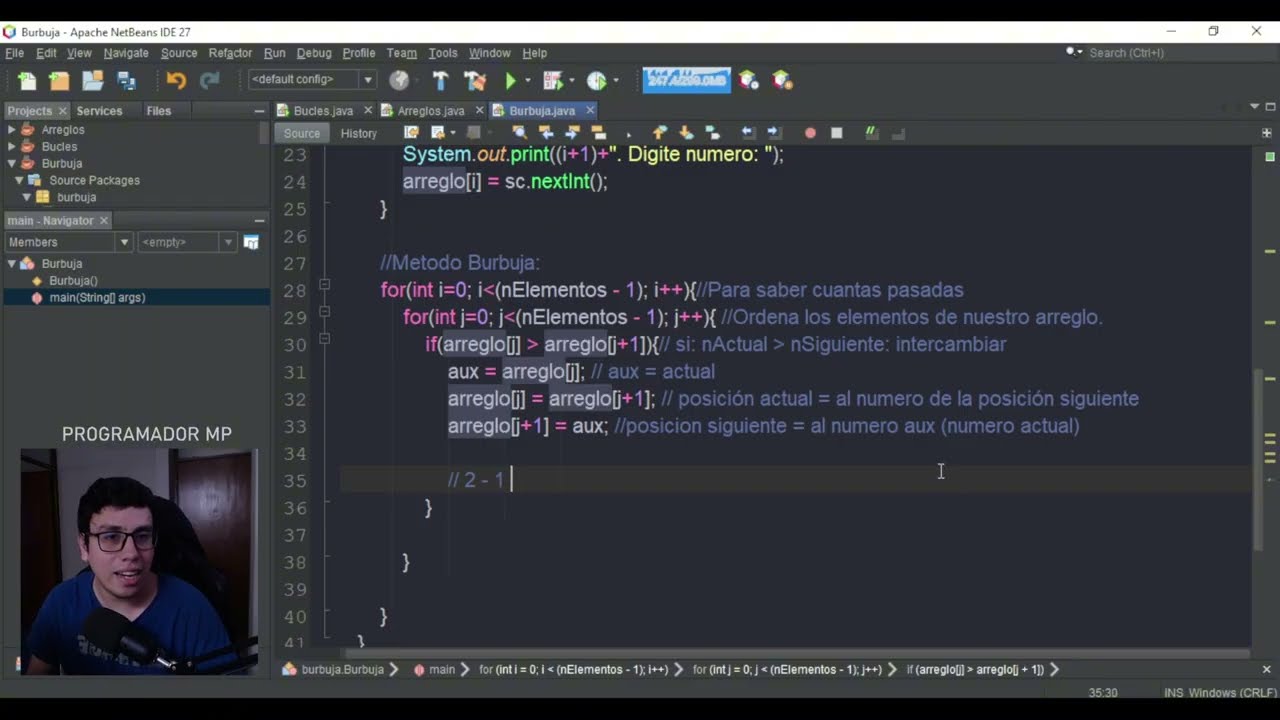The image size is (1280, 720).
Task: Switch to the Services tab
Action: 99,111
